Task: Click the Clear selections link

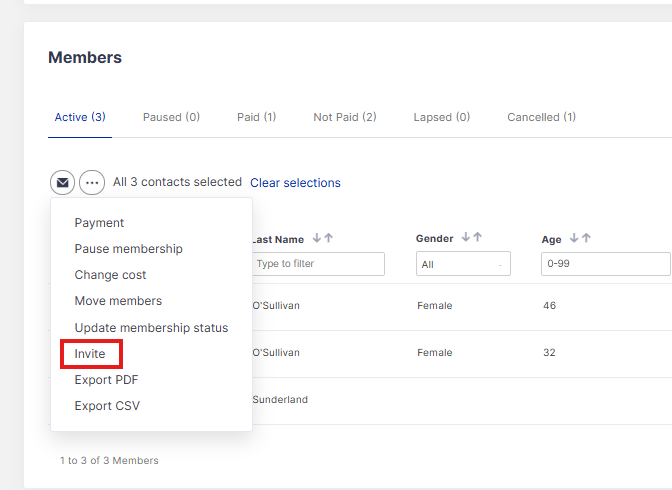Action: pyautogui.click(x=295, y=183)
